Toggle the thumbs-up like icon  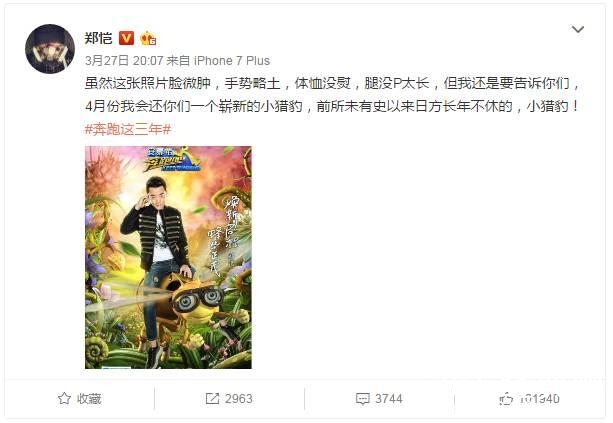click(506, 399)
